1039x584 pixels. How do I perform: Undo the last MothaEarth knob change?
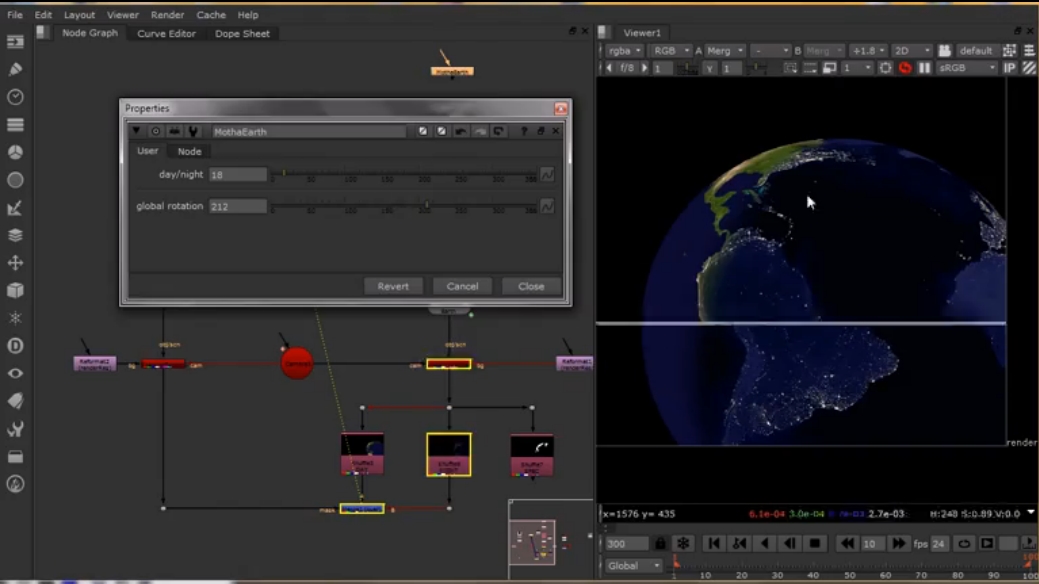tap(461, 131)
